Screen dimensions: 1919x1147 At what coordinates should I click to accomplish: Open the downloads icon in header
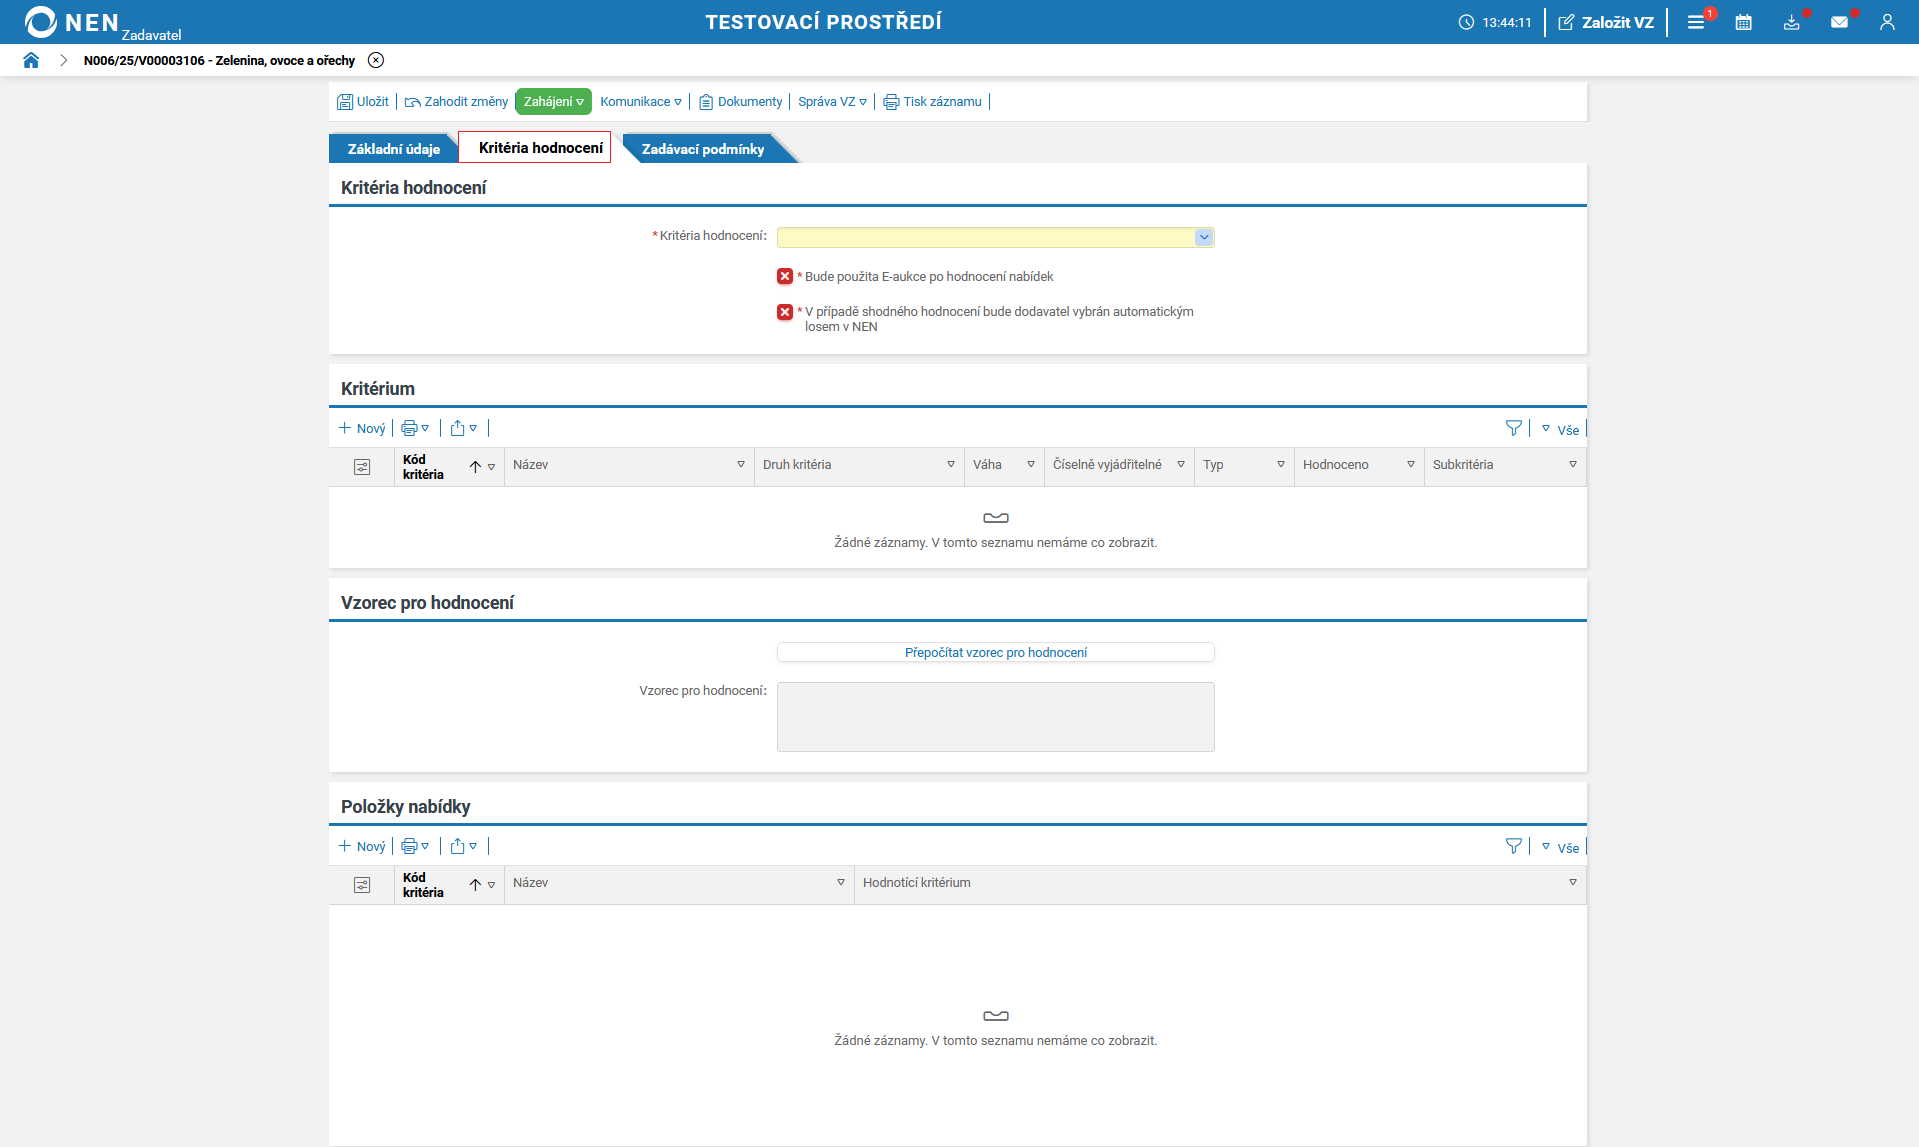pos(1791,22)
